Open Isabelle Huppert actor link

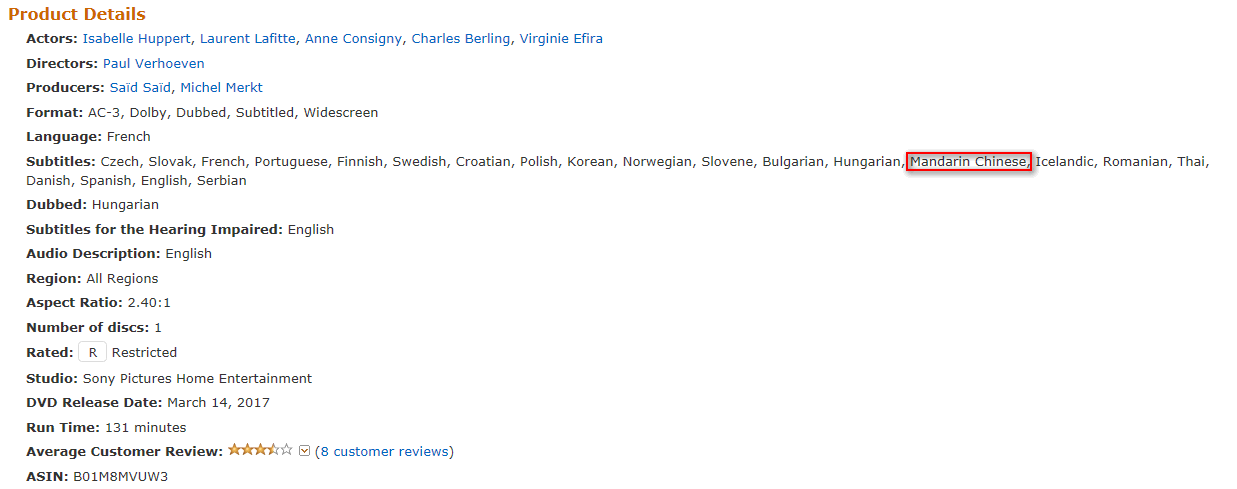click(x=137, y=39)
